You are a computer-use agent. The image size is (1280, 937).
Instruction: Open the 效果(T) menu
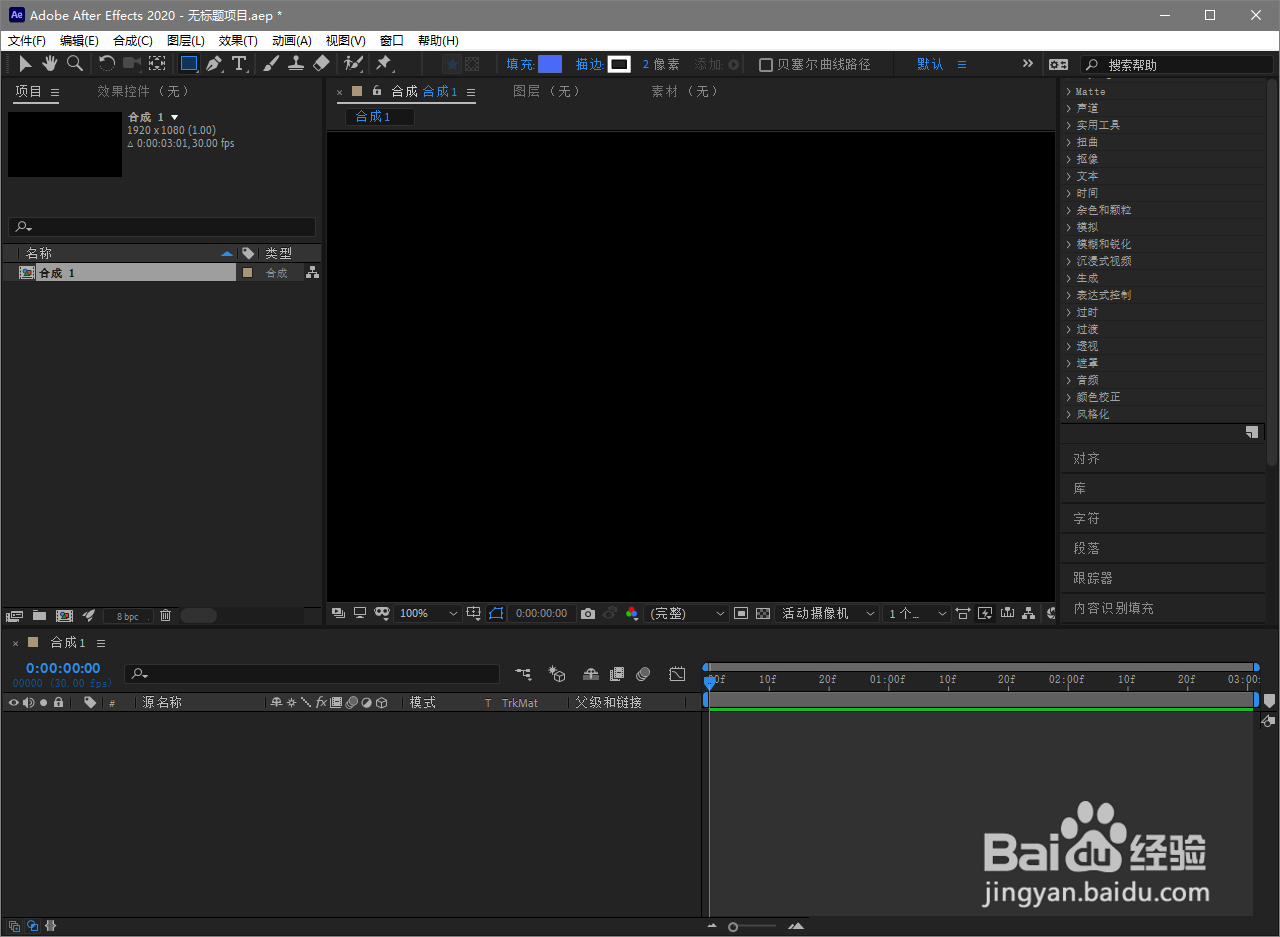tap(238, 41)
